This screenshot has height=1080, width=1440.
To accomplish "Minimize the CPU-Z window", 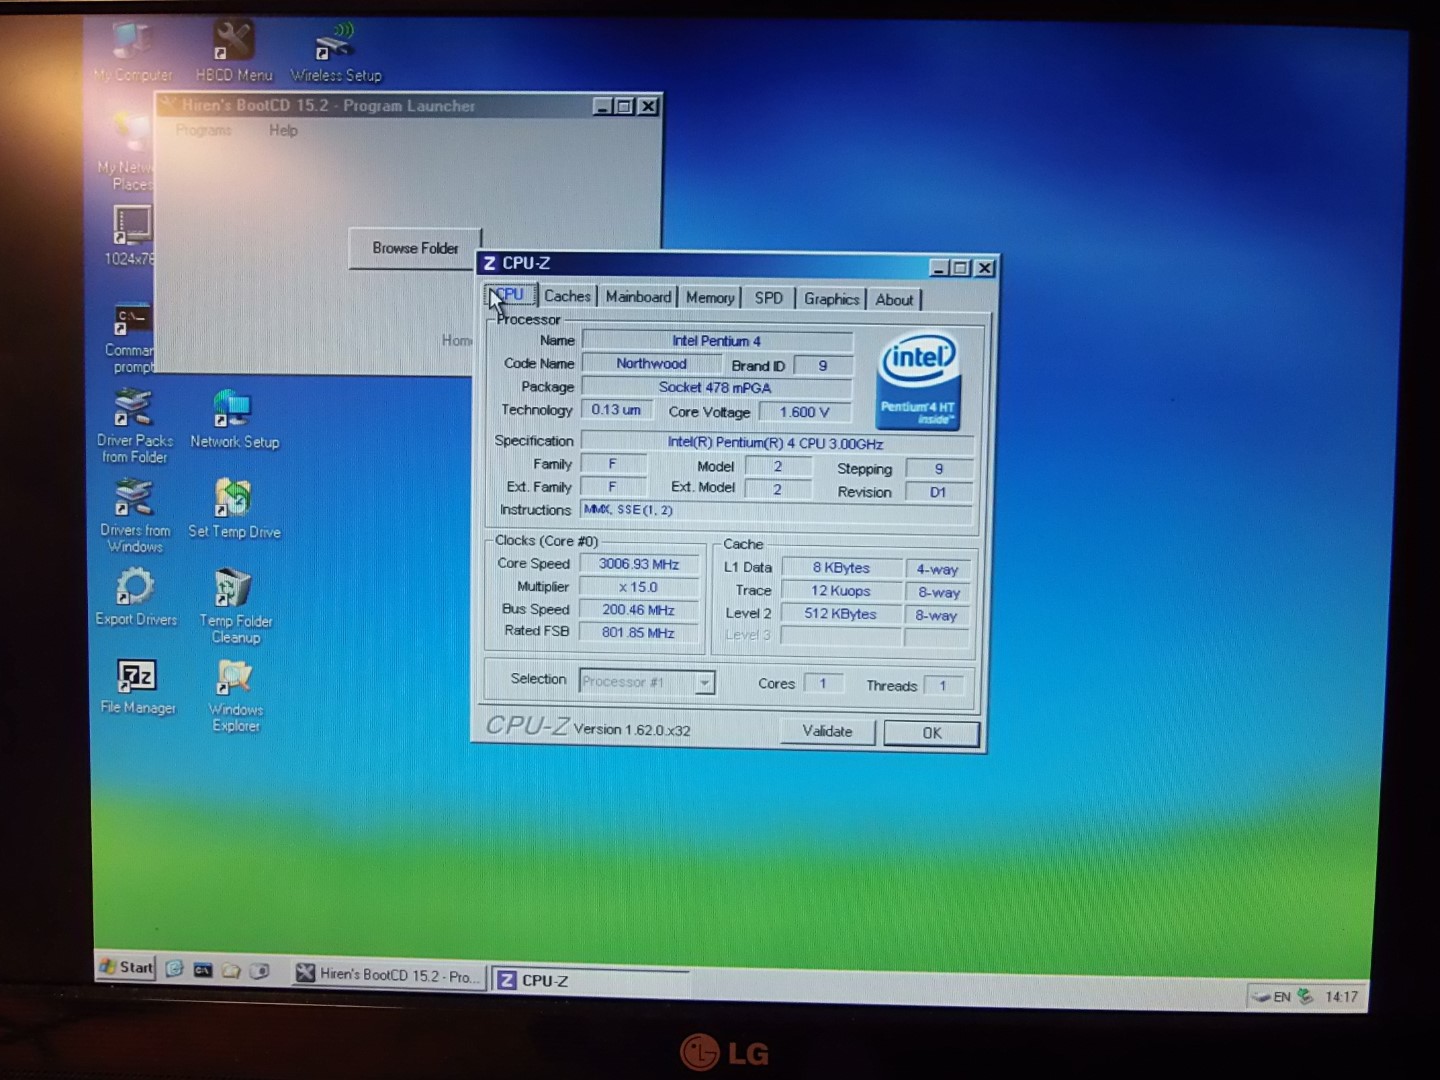I will click(938, 267).
